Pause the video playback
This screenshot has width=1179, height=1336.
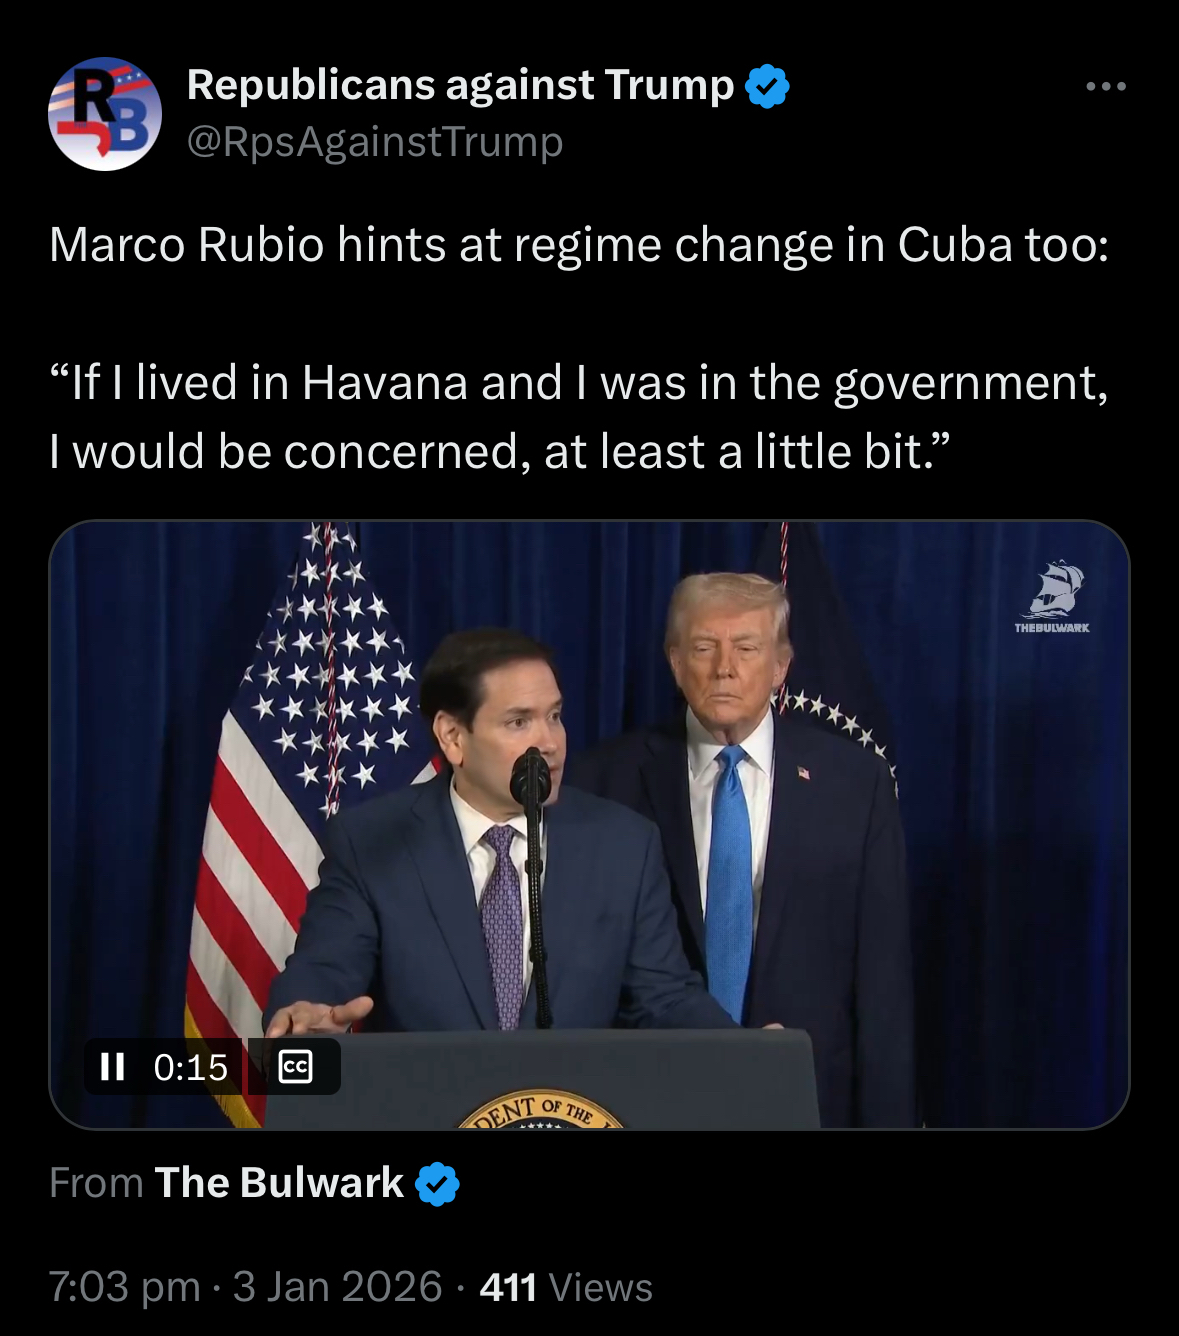113,1067
